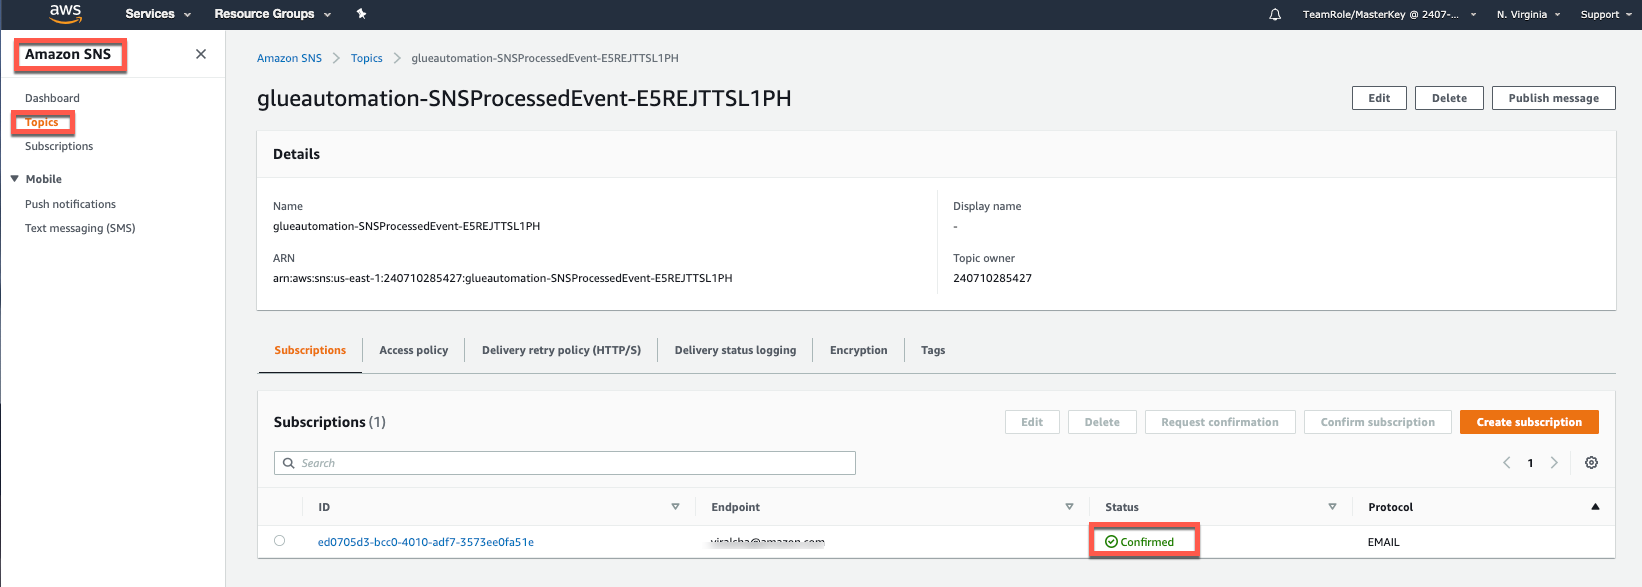Go to Amazon SNS breadcrumb link
1642x587 pixels.
pyautogui.click(x=289, y=58)
